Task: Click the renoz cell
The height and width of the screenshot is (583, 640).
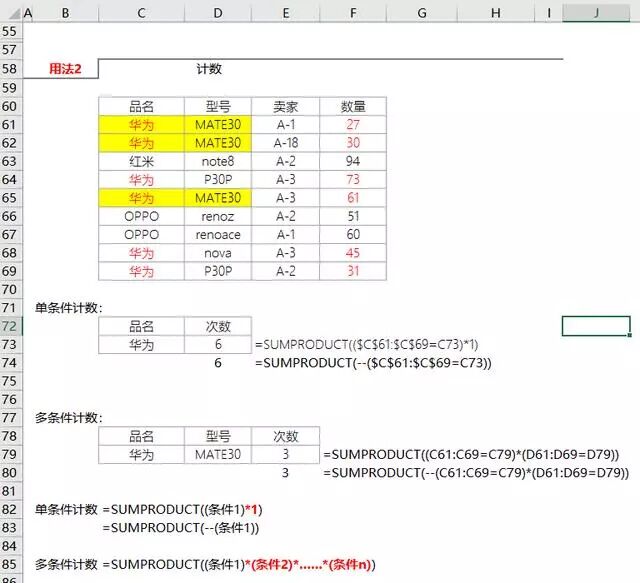Action: coord(218,216)
